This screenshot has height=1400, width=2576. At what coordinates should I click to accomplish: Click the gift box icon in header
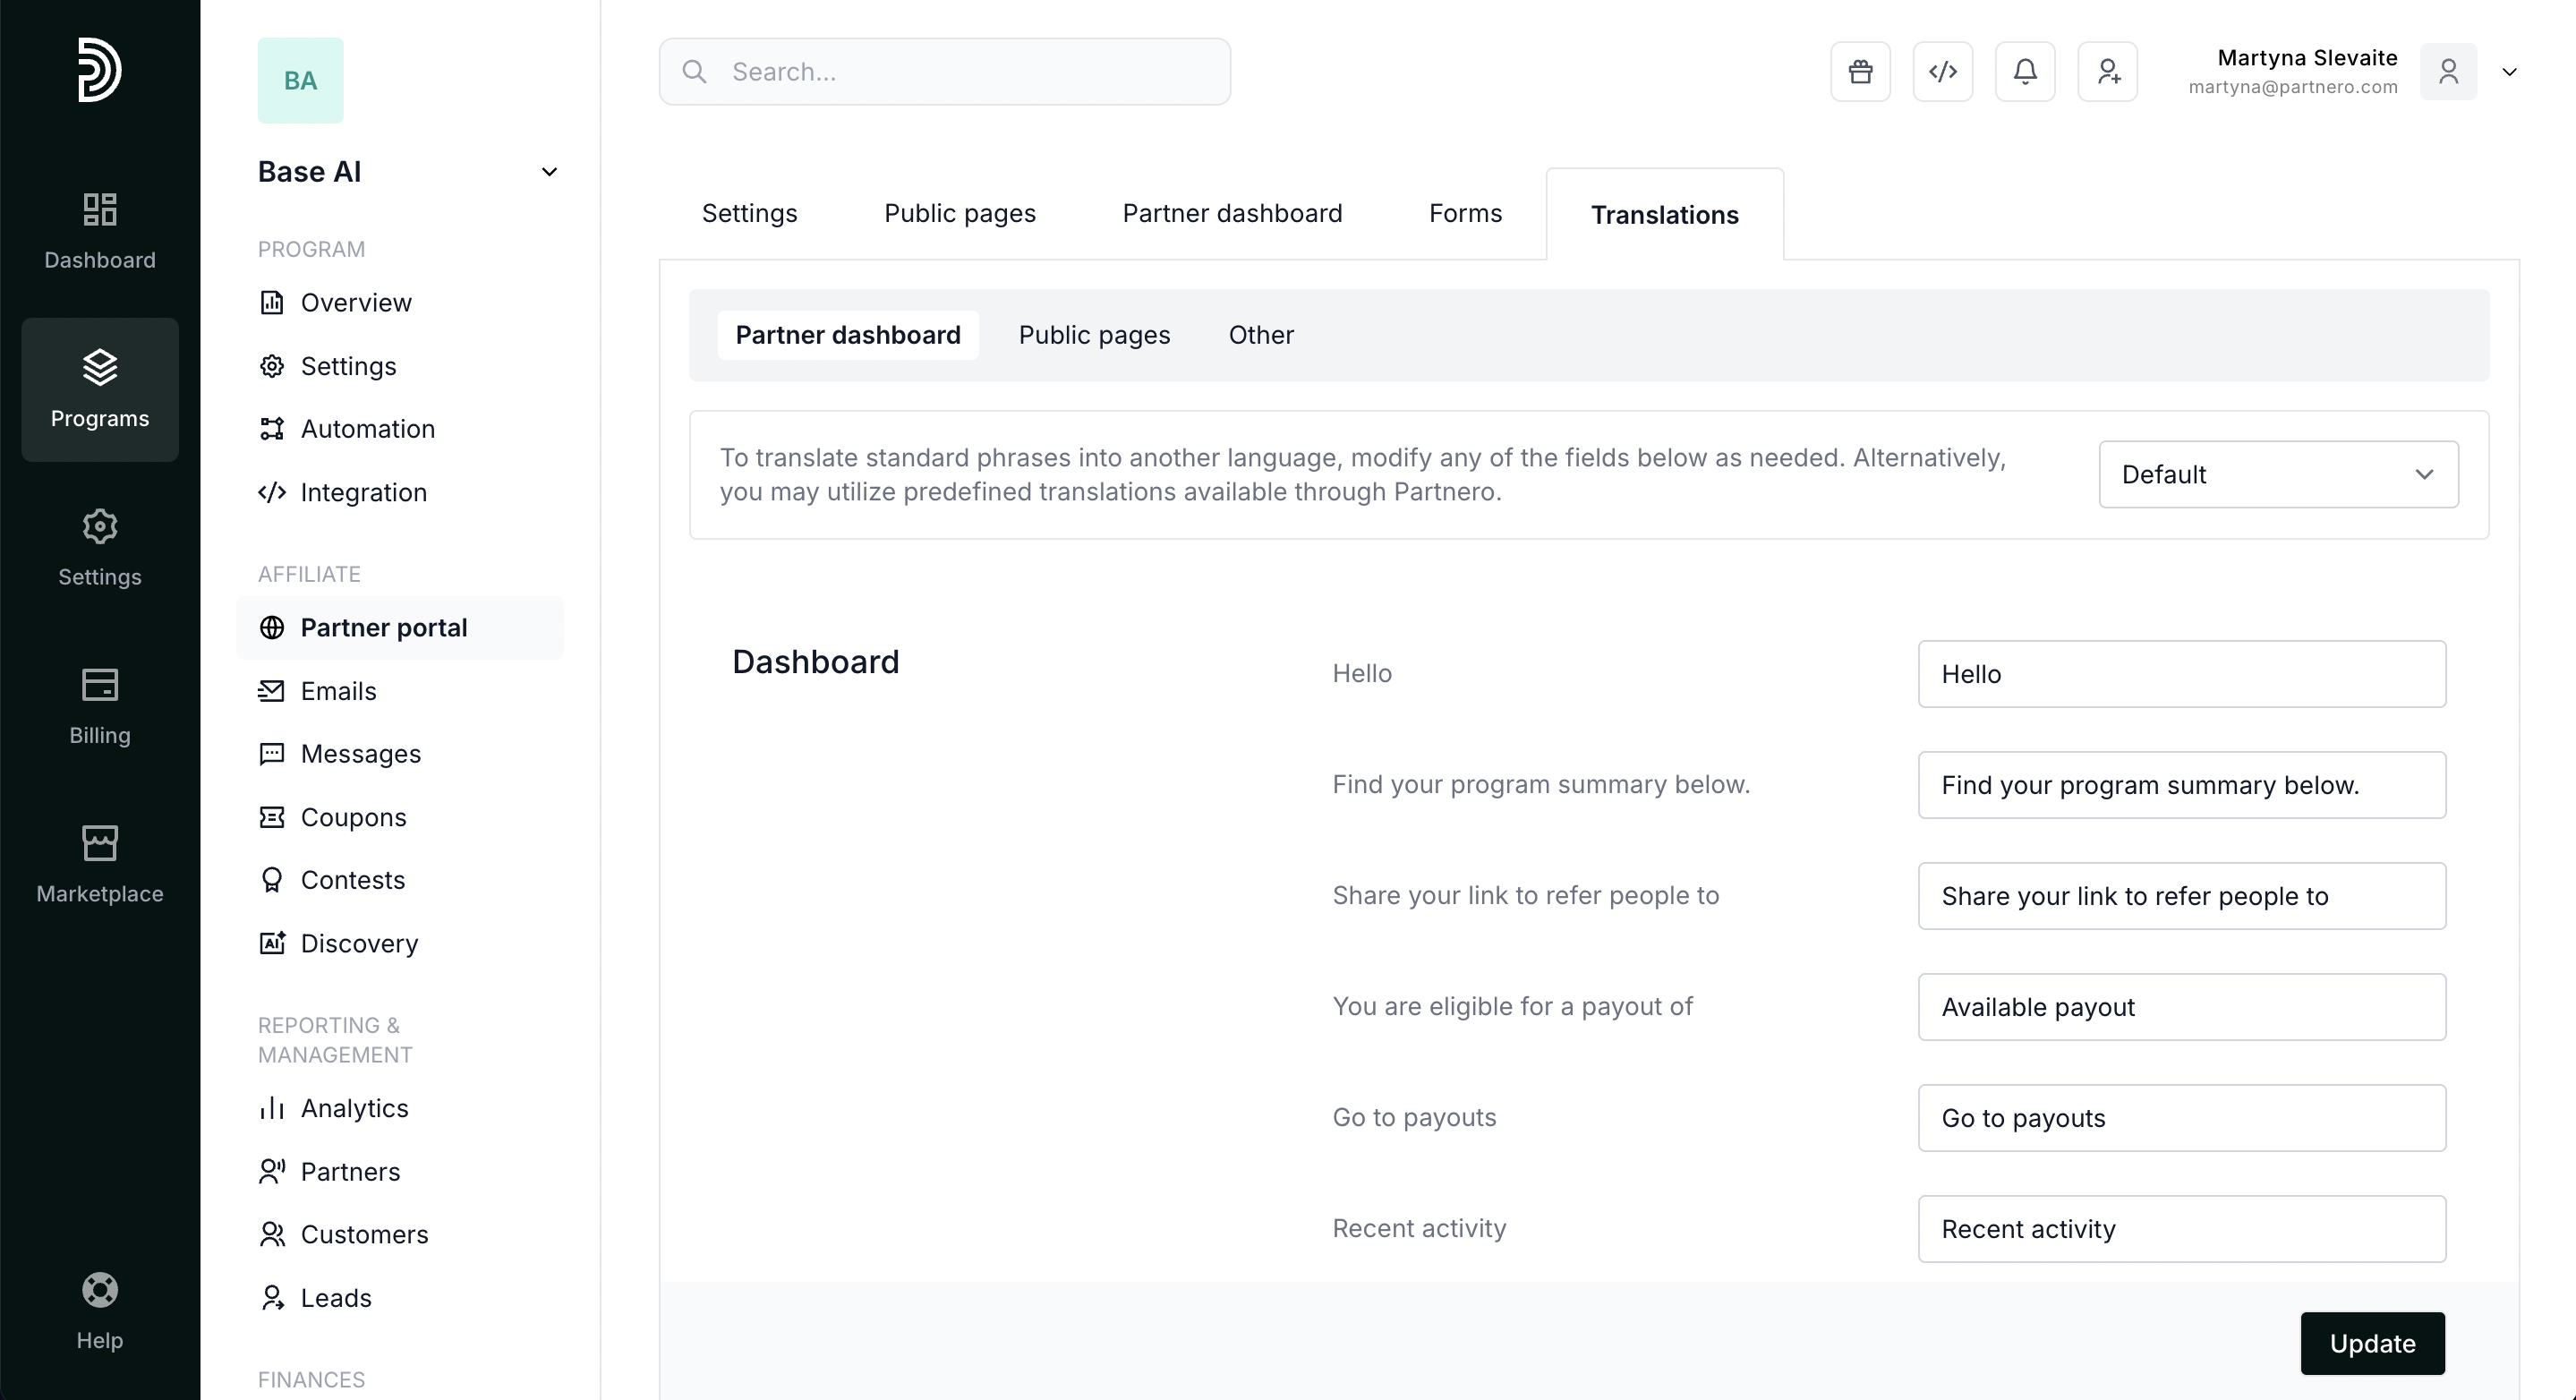coord(1860,72)
